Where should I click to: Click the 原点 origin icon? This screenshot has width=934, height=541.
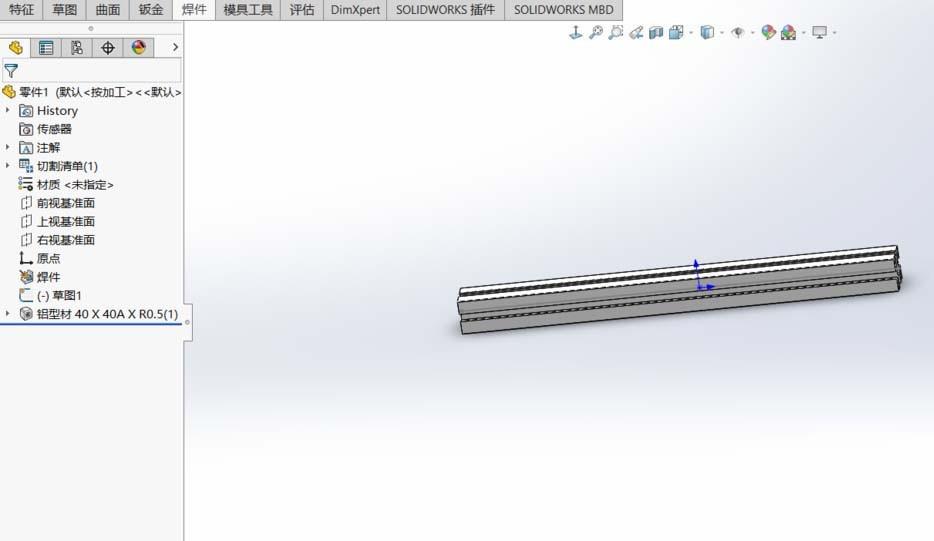26,259
